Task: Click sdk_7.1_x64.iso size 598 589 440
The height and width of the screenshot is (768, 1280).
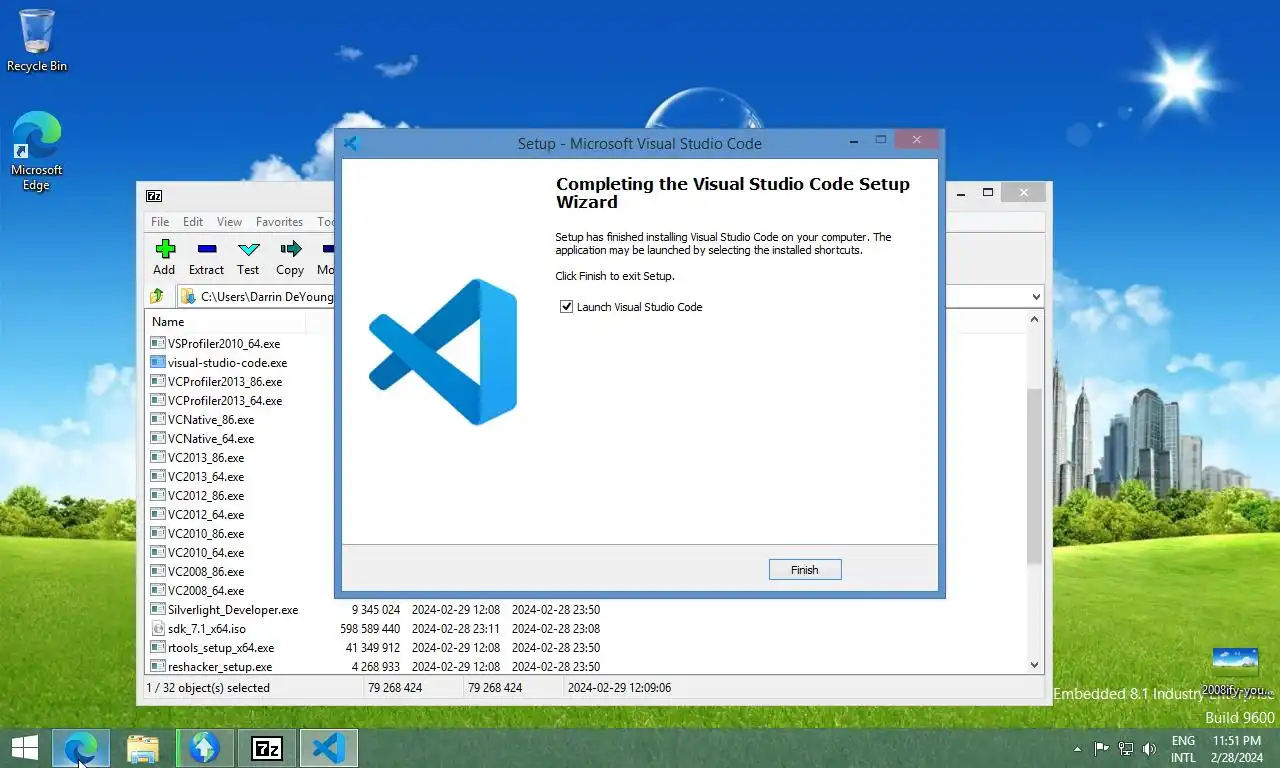Action: (x=370, y=629)
